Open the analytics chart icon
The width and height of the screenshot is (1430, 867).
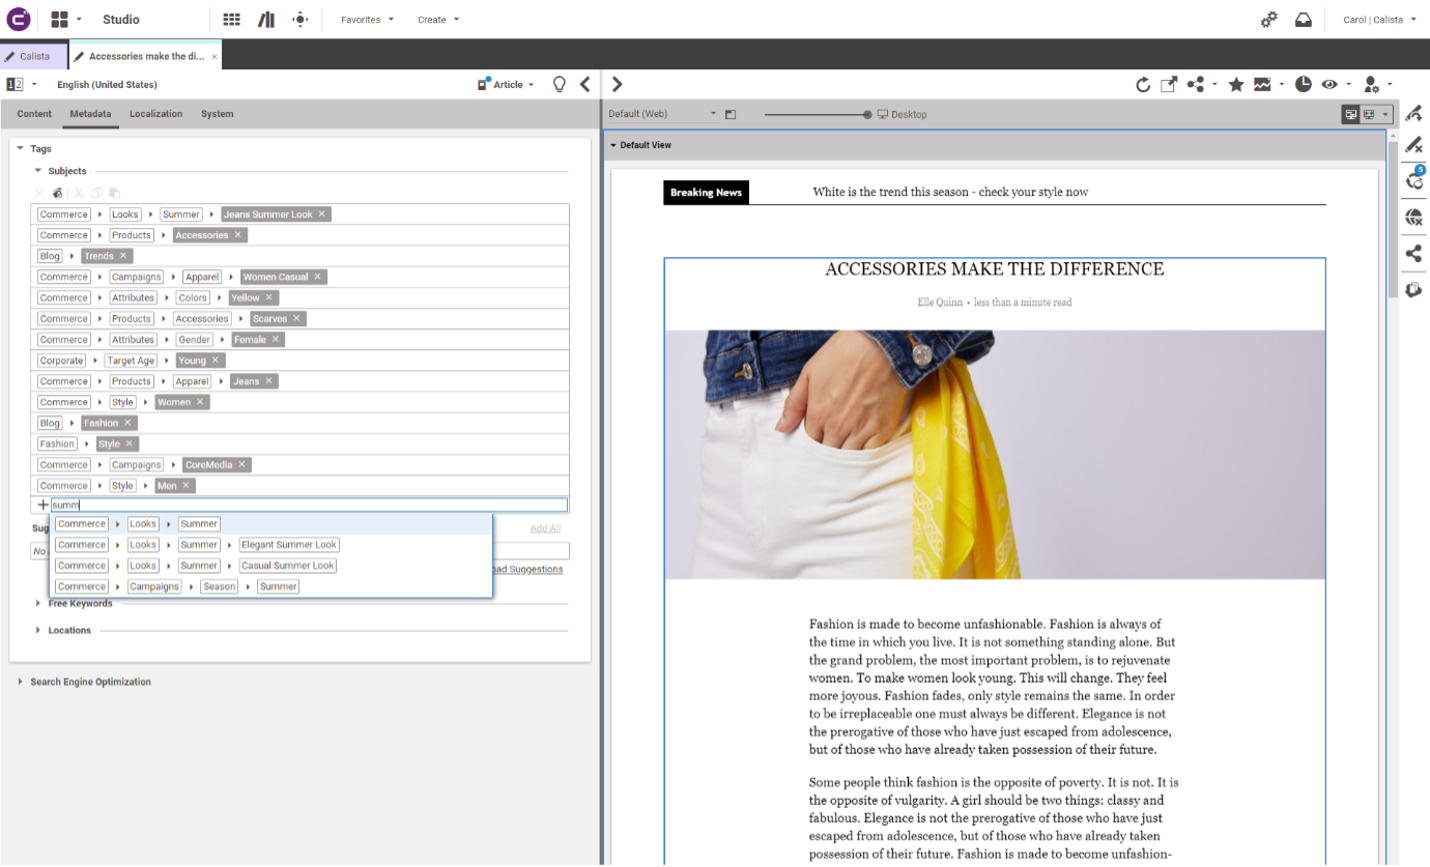(1262, 84)
